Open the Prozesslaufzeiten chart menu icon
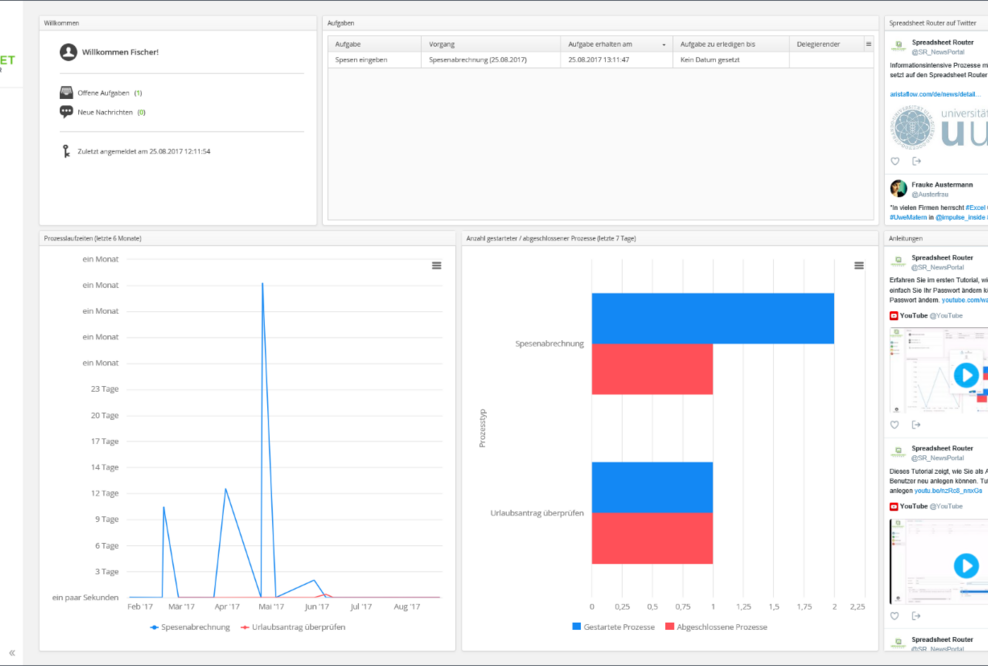The image size is (988, 666). point(436,265)
